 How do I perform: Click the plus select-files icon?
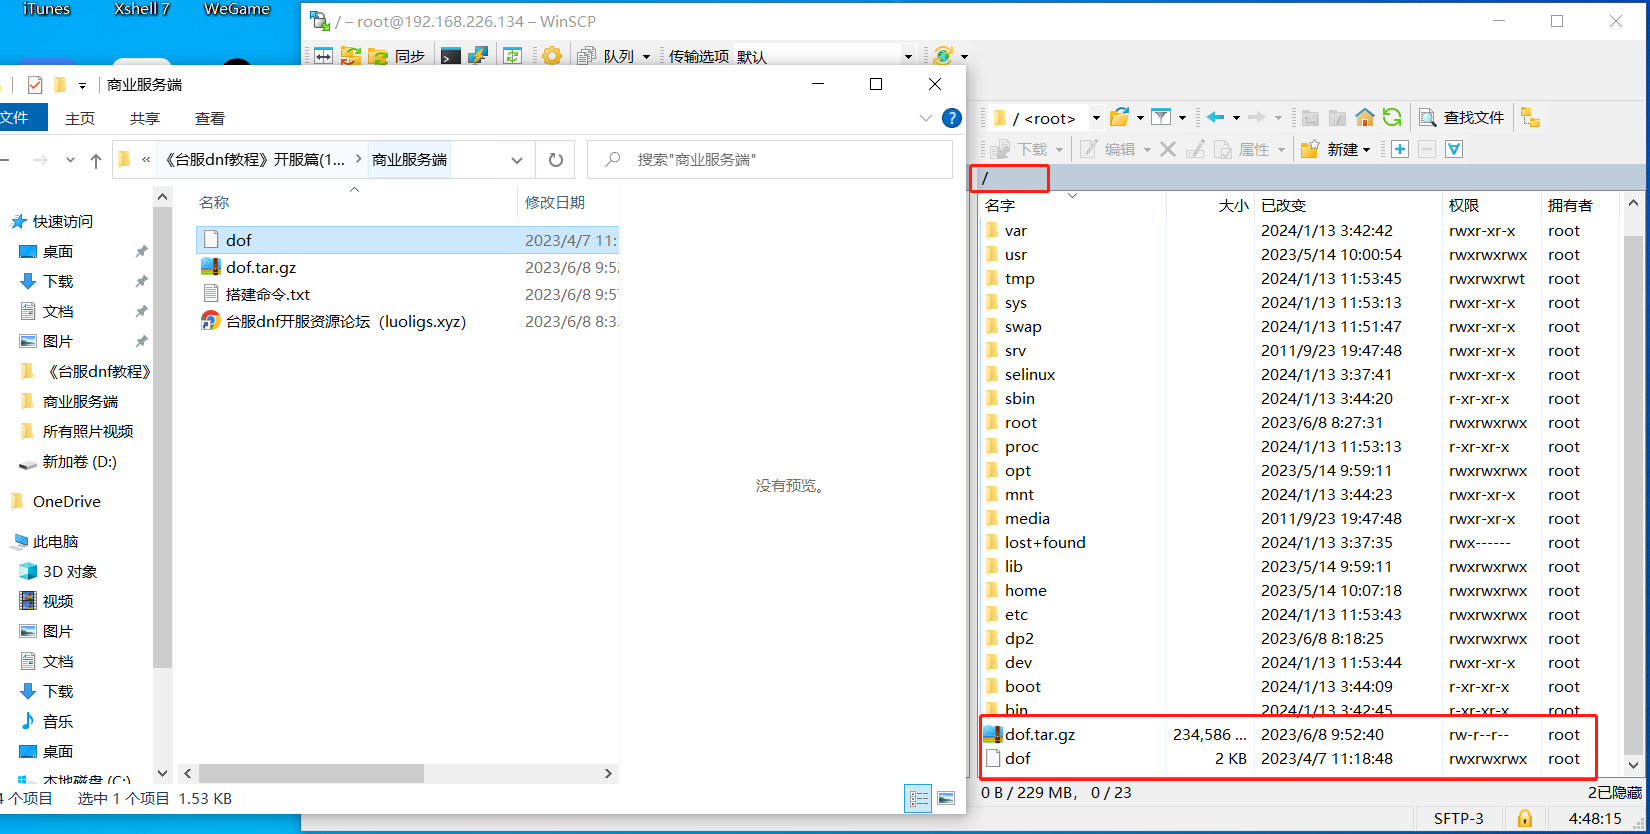click(1400, 149)
